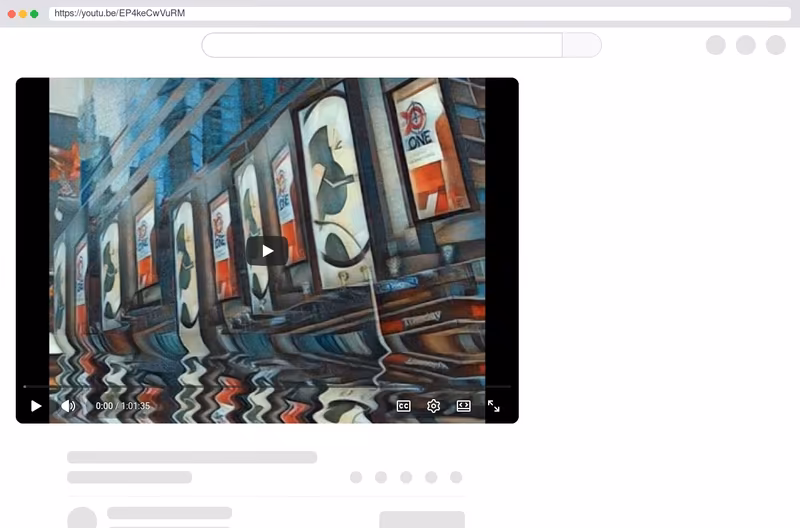The height and width of the screenshot is (528, 800).
Task: Mute the video with the volume speaker icon
Action: 68,406
